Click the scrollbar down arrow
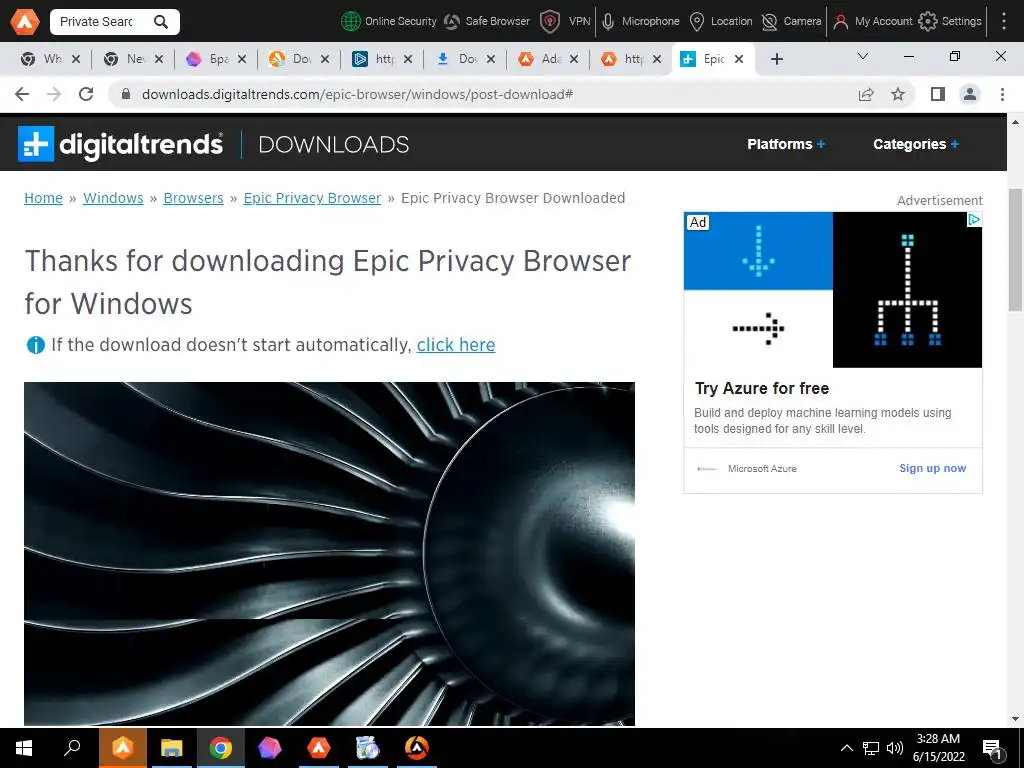This screenshot has height=768, width=1024. (x=1015, y=719)
